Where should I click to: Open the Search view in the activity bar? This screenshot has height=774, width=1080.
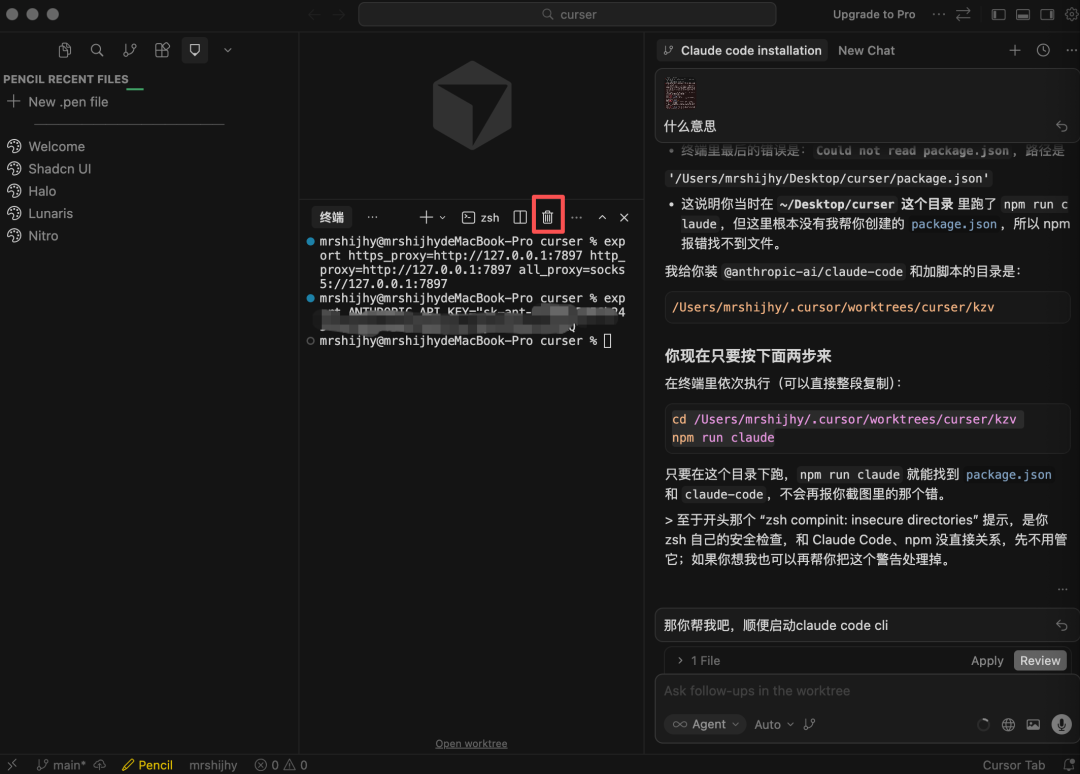[x=96, y=49]
